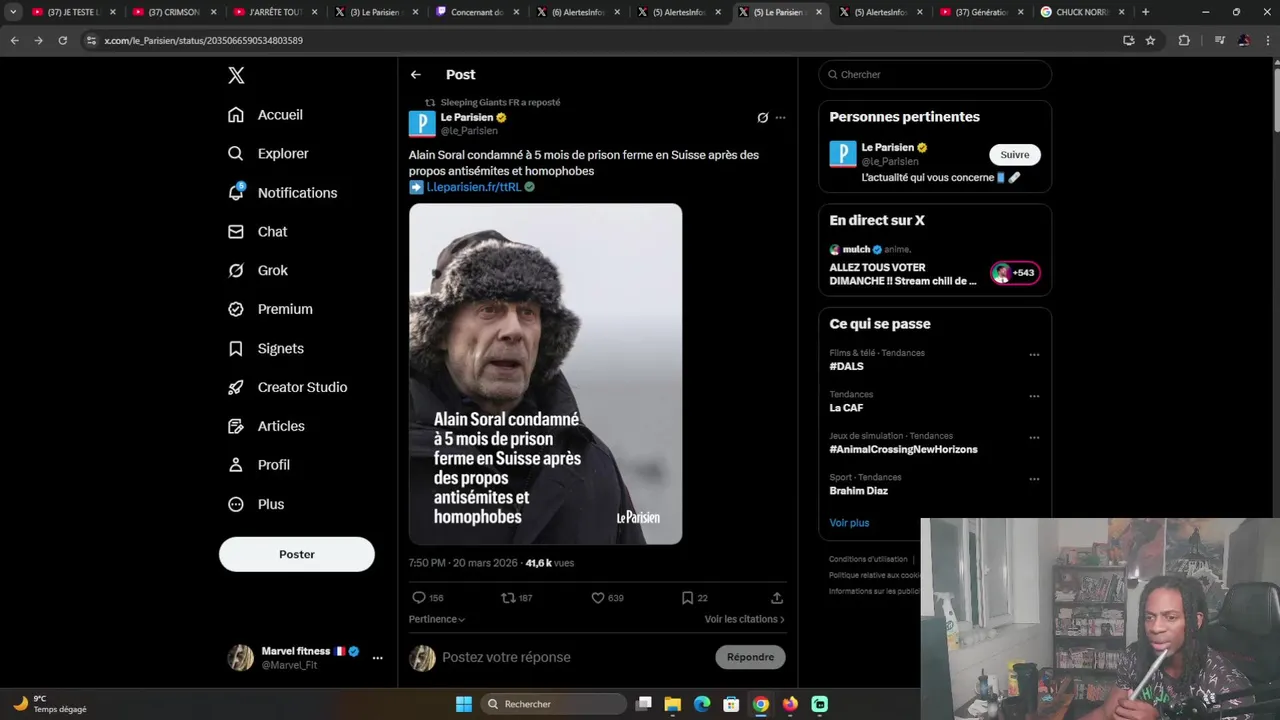Expand the Pertinence sort dropdown
Viewport: 1280px width, 720px height.
[x=437, y=619]
